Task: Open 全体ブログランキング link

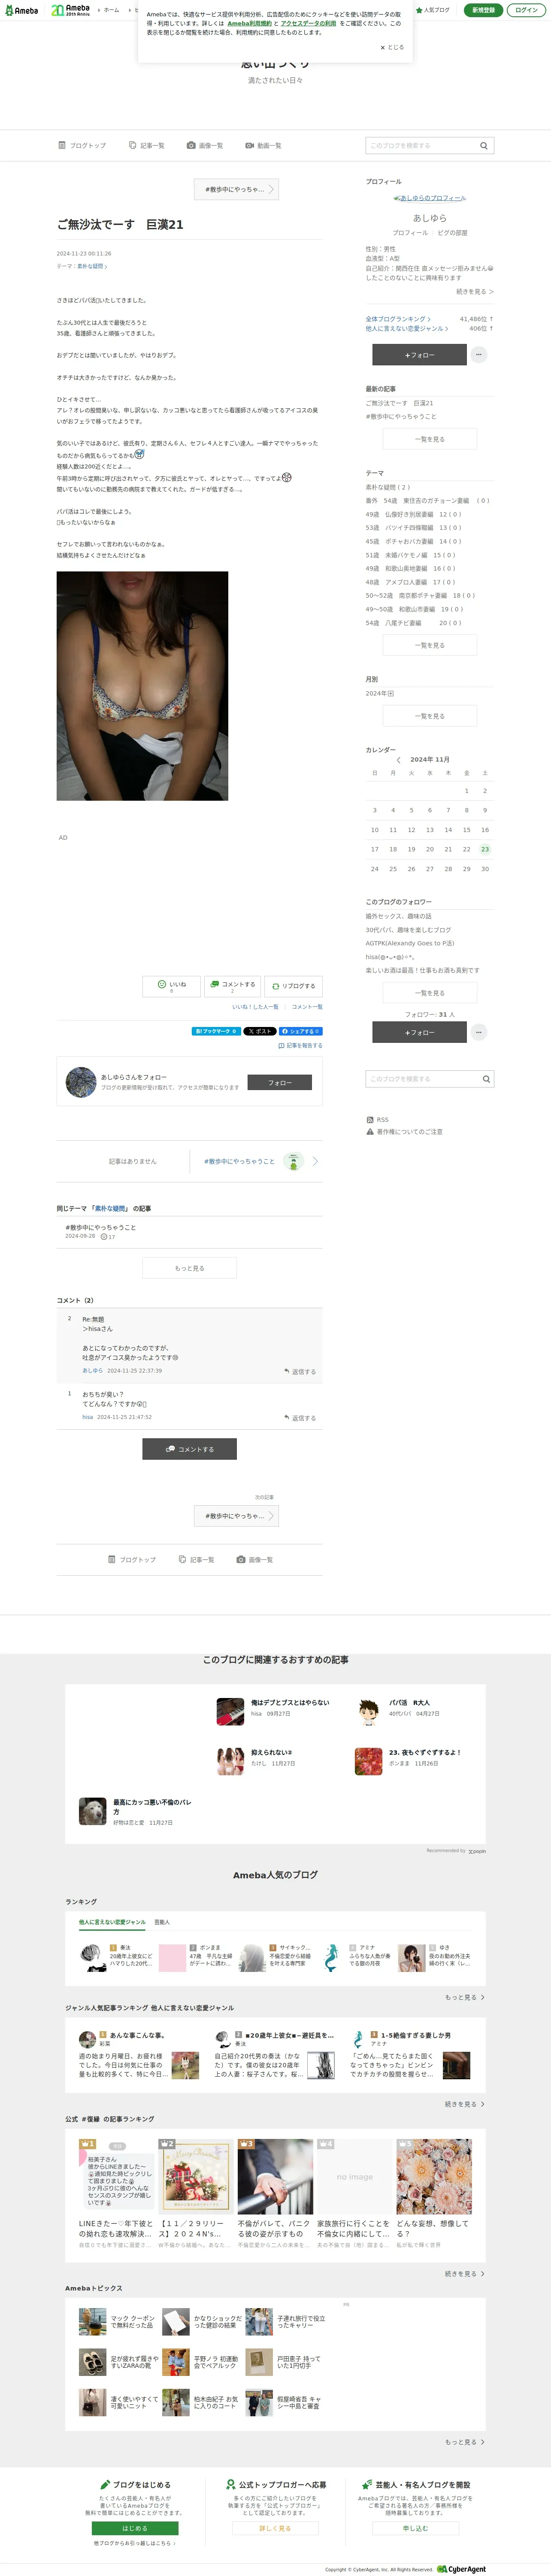Action: click(x=398, y=319)
